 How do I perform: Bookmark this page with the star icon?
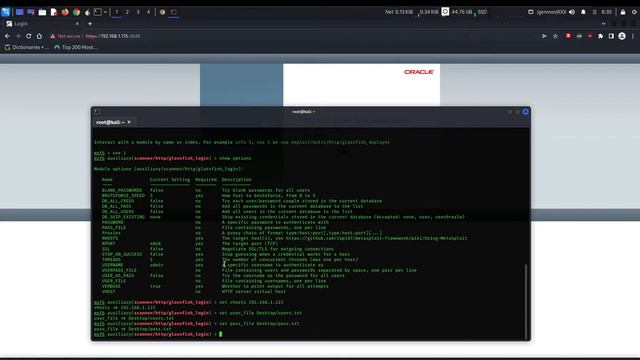coord(555,36)
